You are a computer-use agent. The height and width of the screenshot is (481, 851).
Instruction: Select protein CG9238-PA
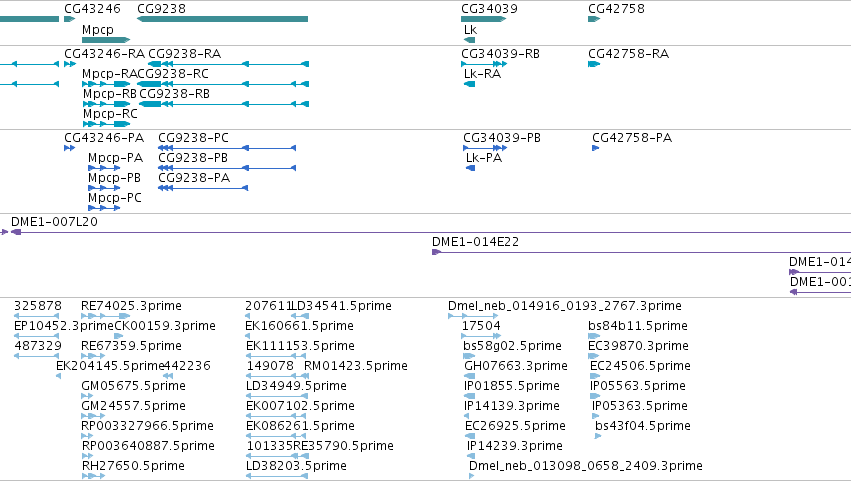tap(194, 178)
